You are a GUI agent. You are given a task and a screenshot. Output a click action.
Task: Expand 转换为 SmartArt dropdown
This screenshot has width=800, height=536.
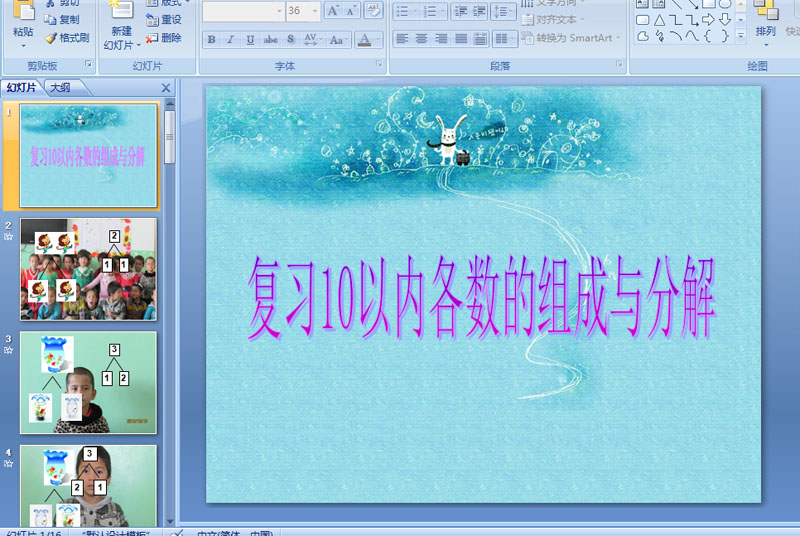pyautogui.click(x=618, y=38)
